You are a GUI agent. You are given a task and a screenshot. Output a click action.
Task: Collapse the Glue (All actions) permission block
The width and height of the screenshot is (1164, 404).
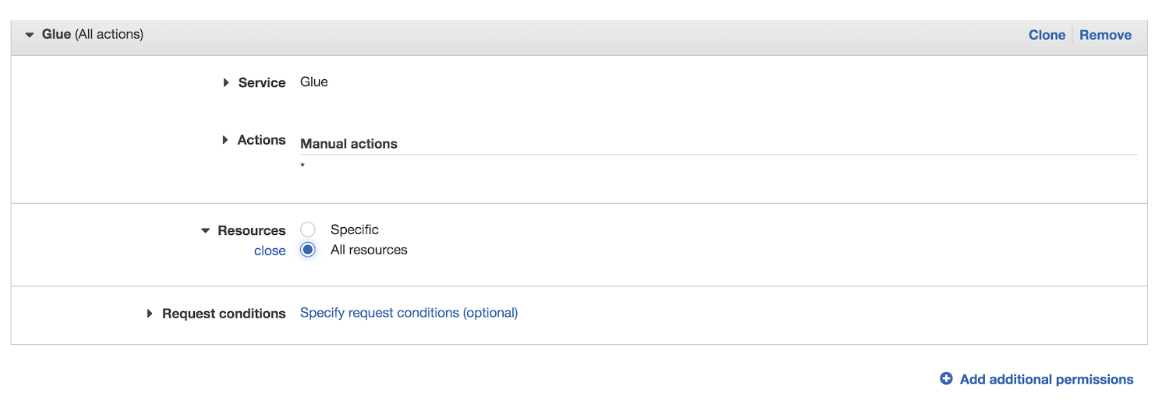click(30, 35)
